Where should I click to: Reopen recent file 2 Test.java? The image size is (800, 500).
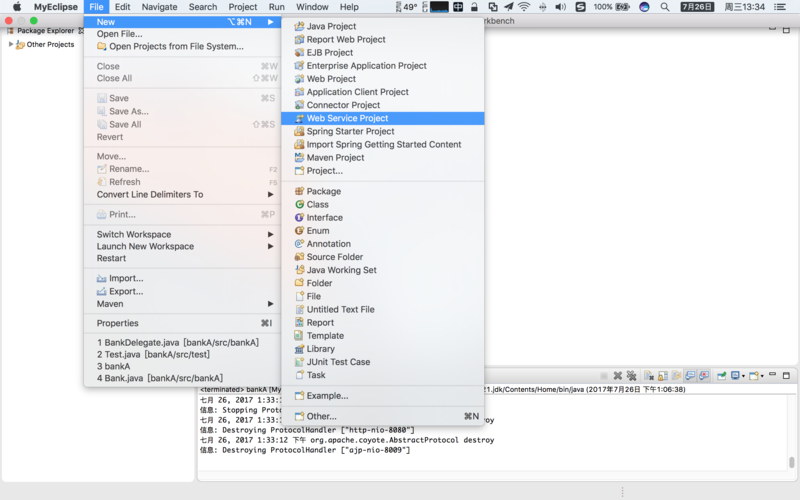182,354
